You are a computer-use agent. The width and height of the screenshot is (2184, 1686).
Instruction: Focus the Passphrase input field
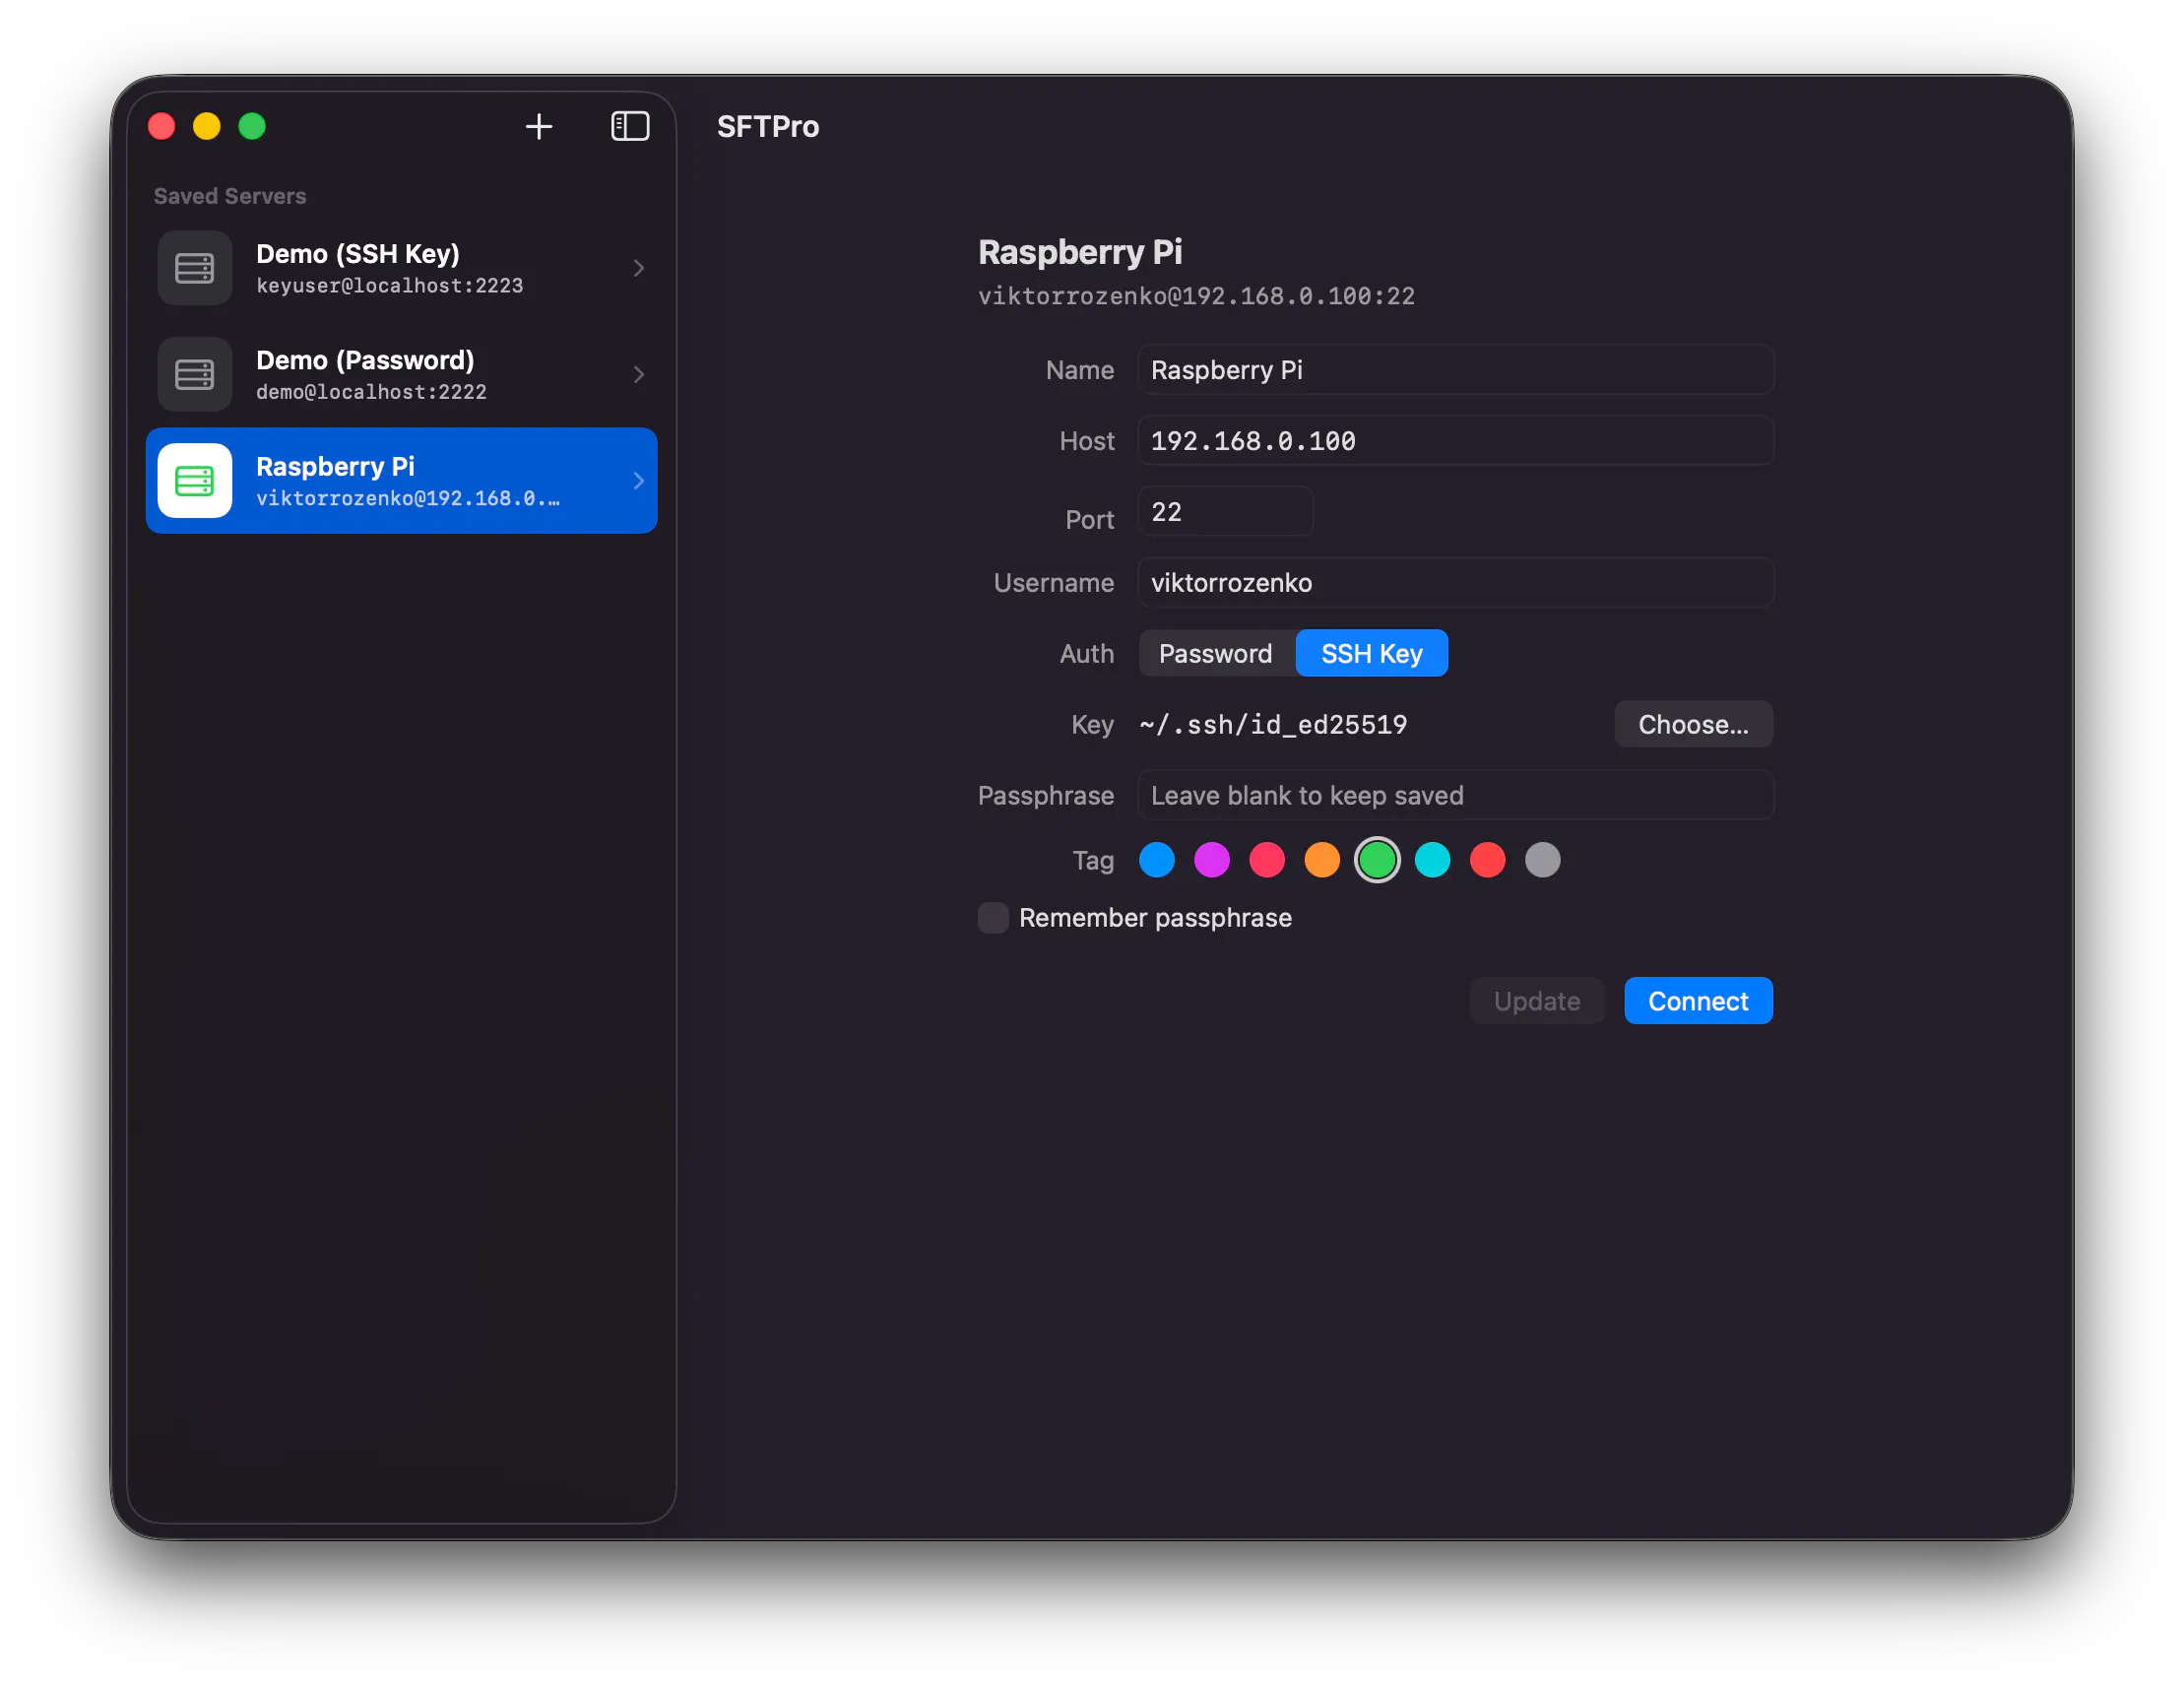tap(1456, 796)
